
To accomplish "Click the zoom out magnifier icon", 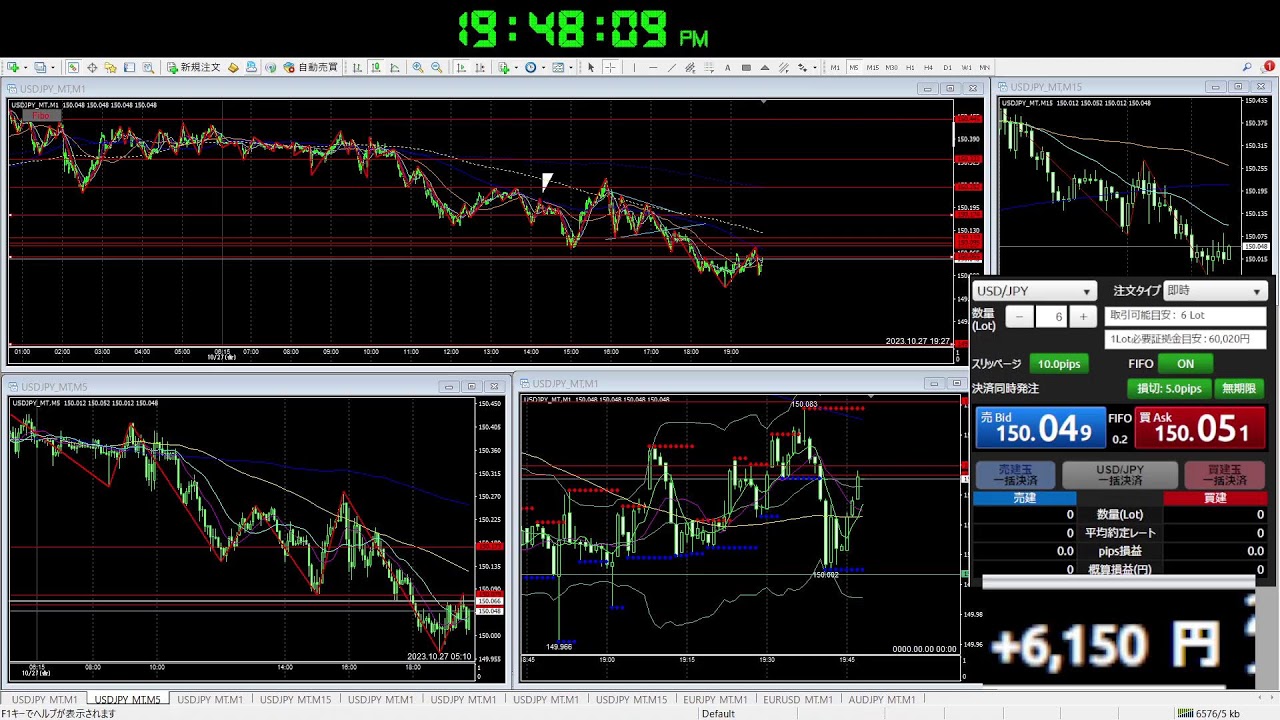I will coord(437,68).
